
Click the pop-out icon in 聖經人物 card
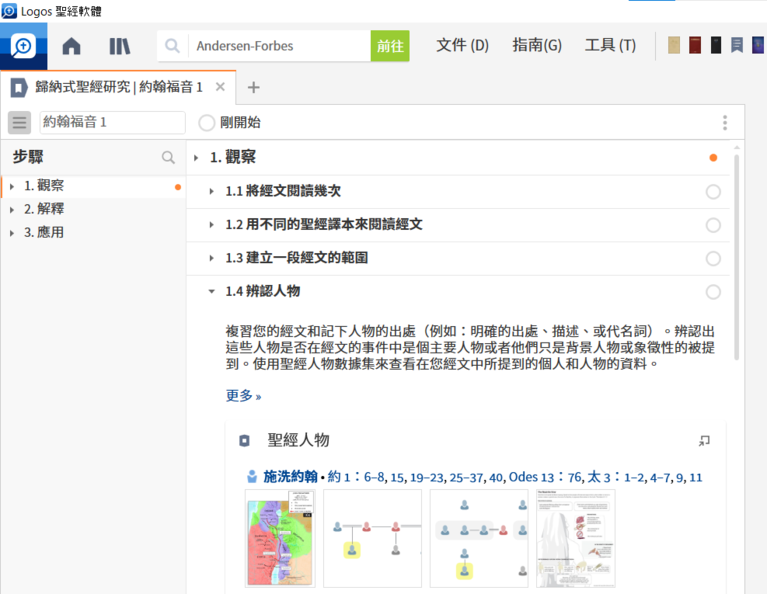(x=704, y=440)
